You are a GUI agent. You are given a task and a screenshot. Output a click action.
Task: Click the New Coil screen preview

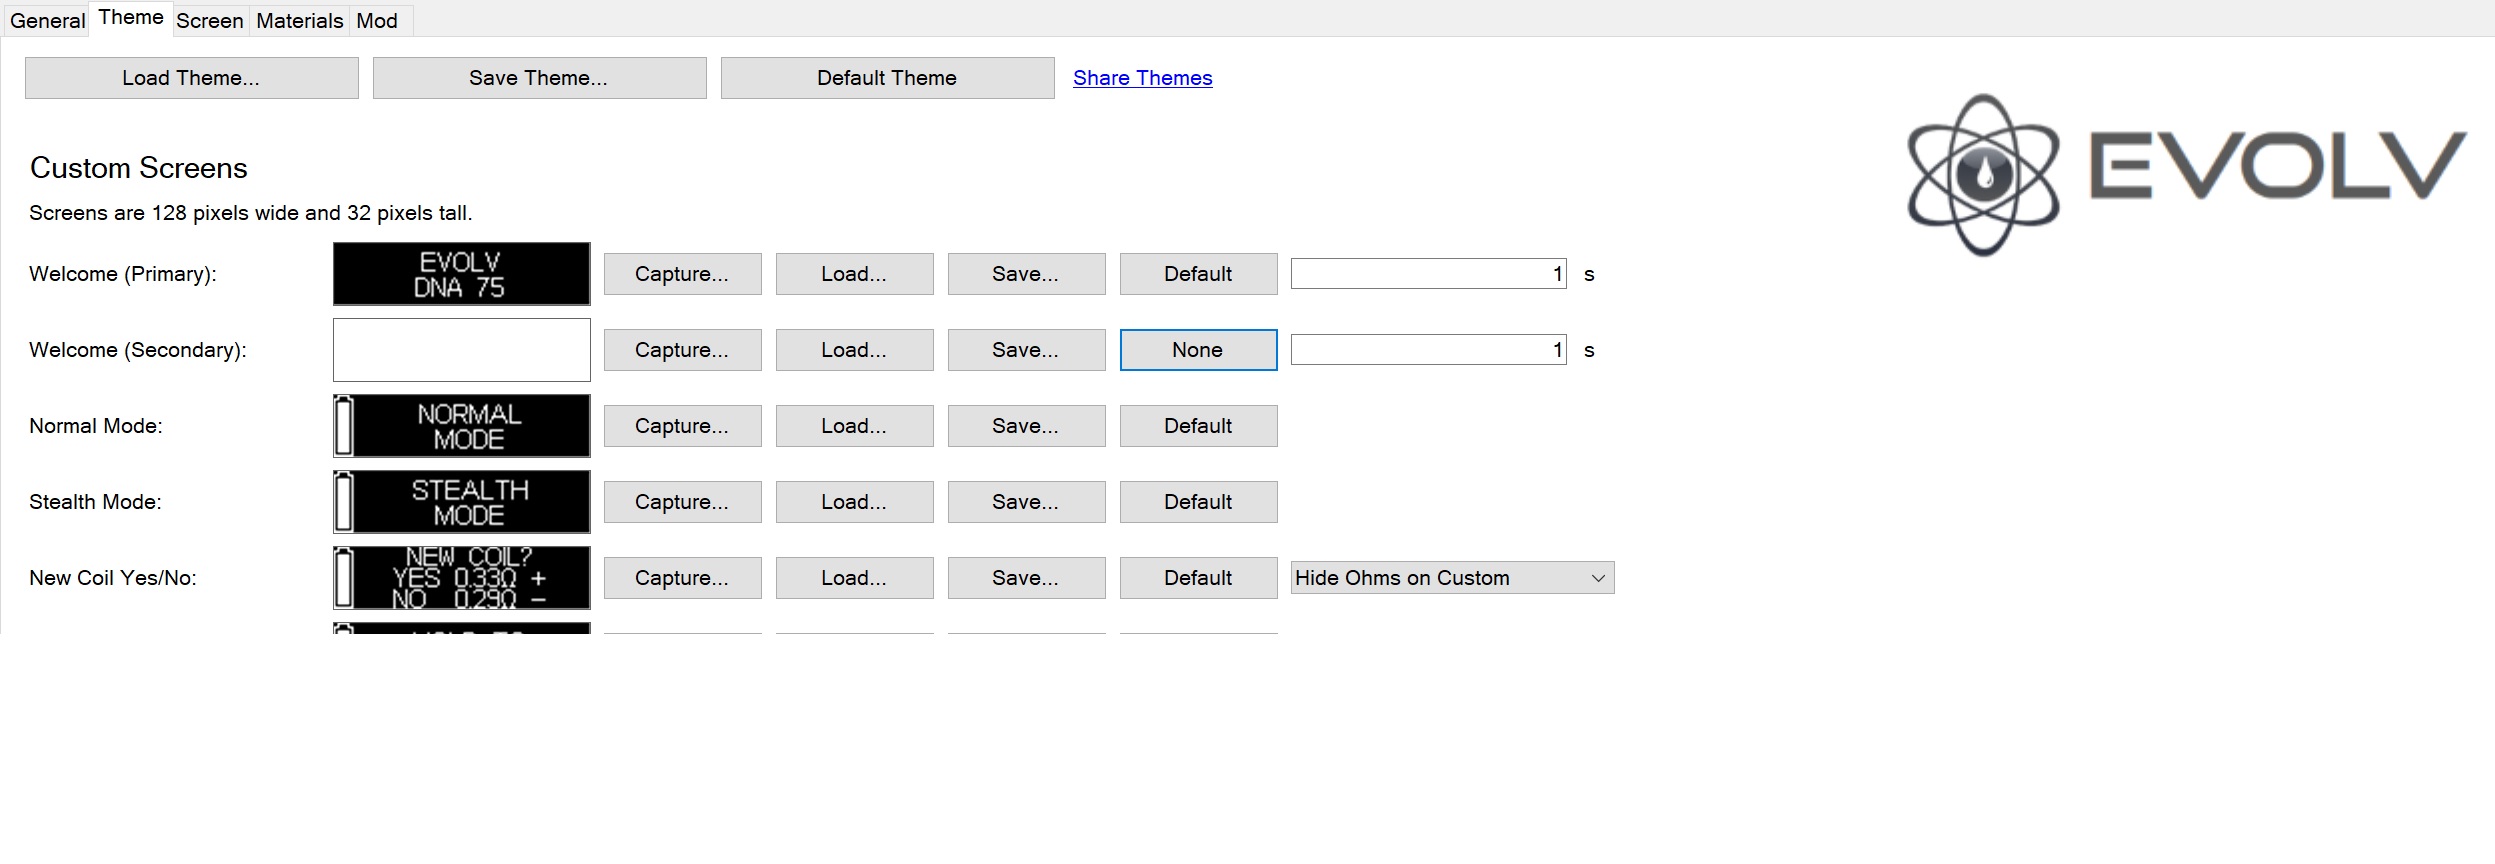[x=461, y=578]
